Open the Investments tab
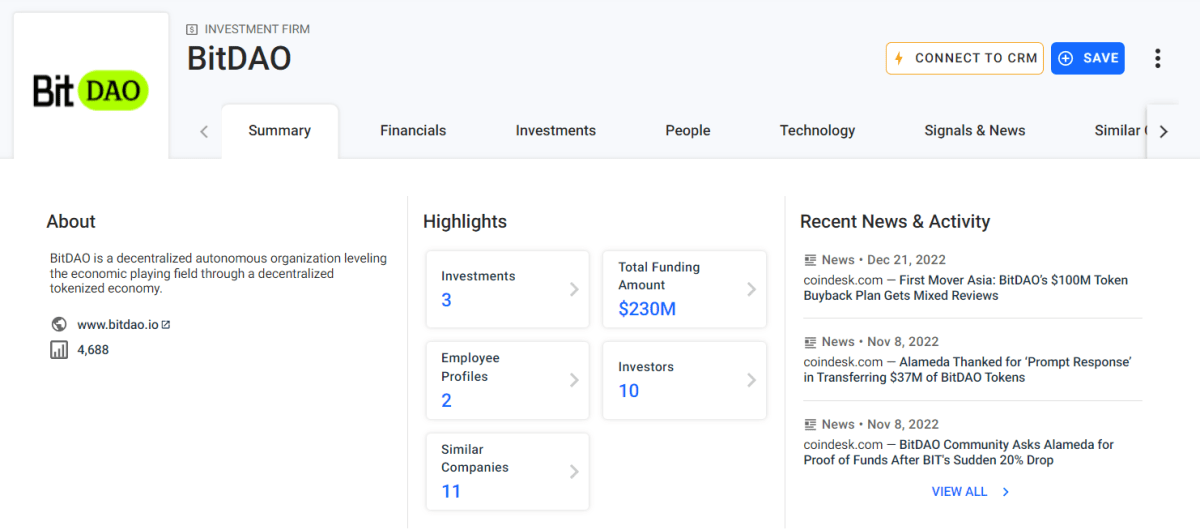 (556, 131)
